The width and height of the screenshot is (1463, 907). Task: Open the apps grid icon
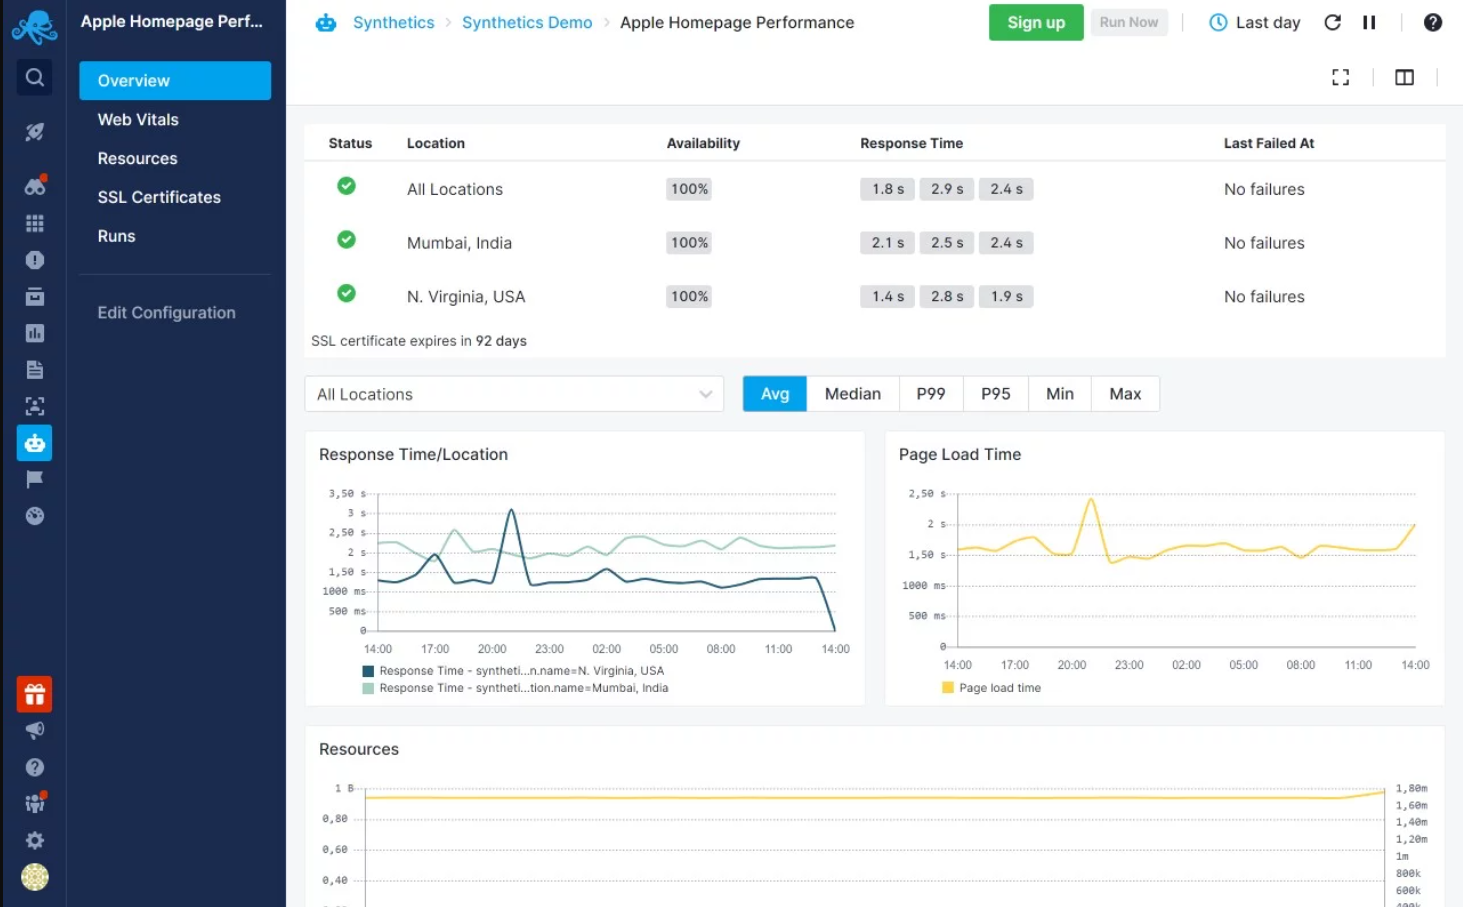coord(34,223)
